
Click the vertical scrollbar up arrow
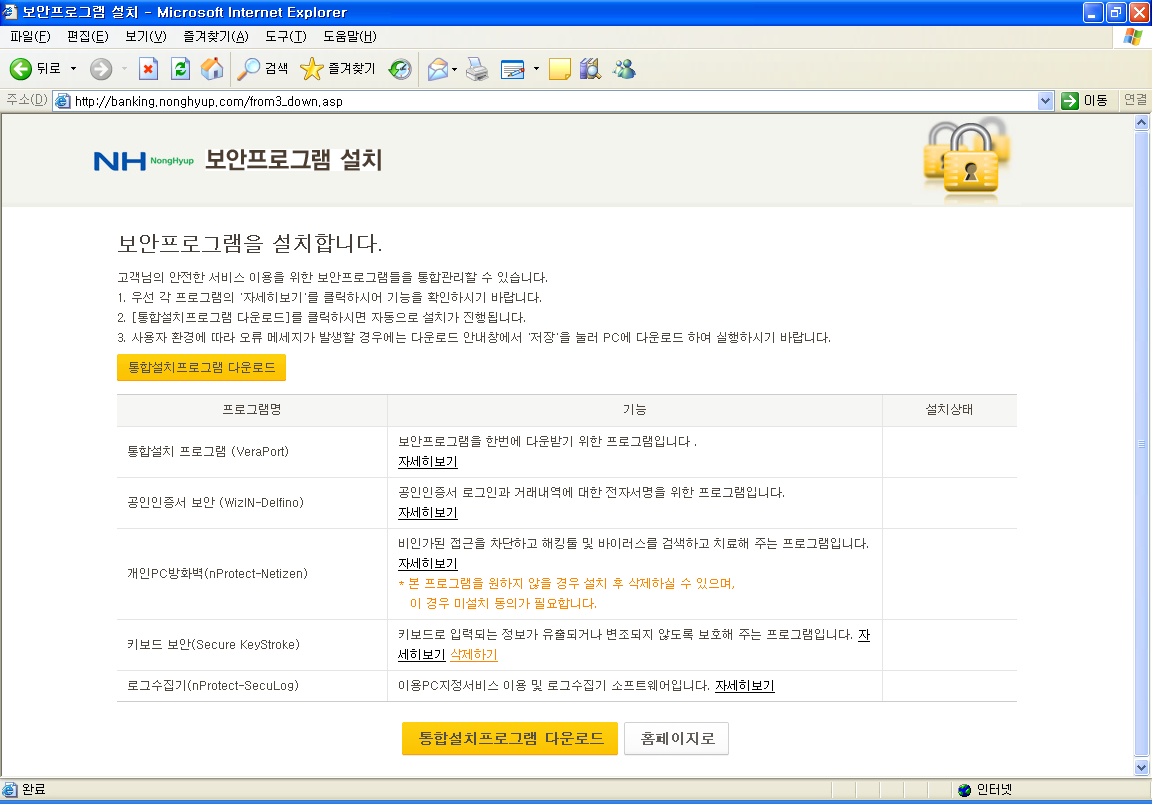pyautogui.click(x=1141, y=123)
